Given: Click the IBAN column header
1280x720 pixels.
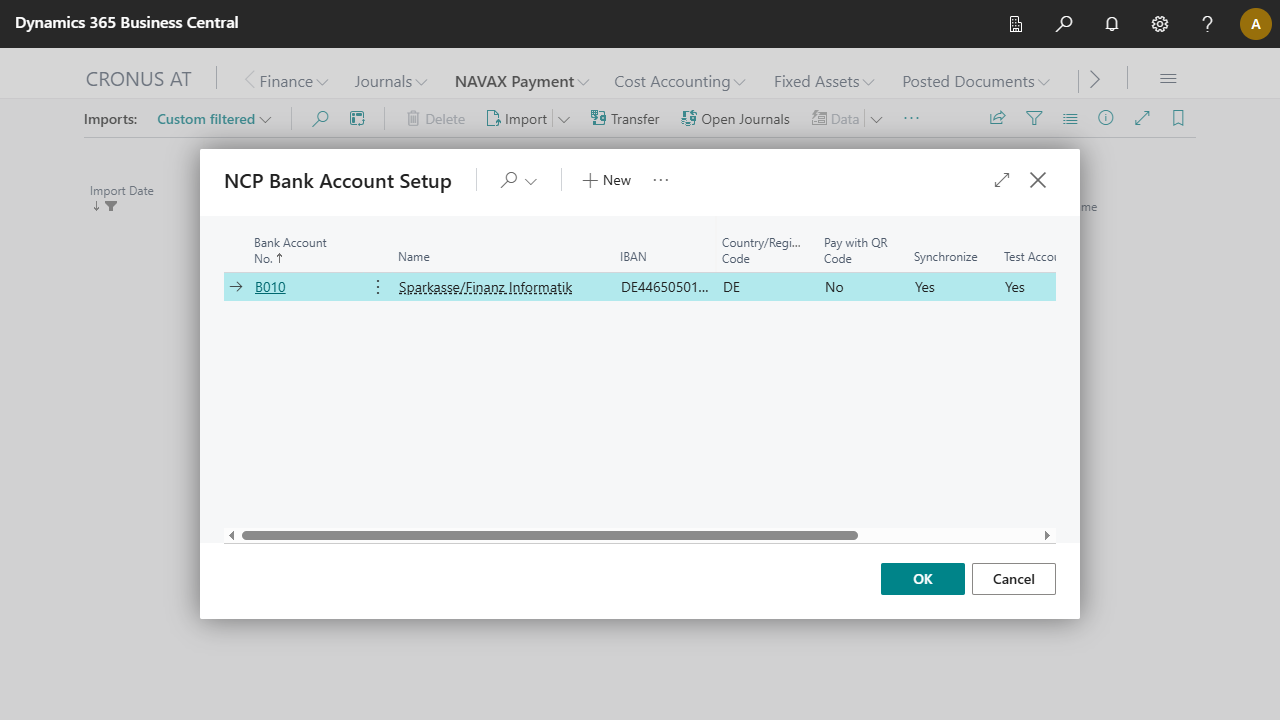Looking at the screenshot, I should (x=634, y=257).
